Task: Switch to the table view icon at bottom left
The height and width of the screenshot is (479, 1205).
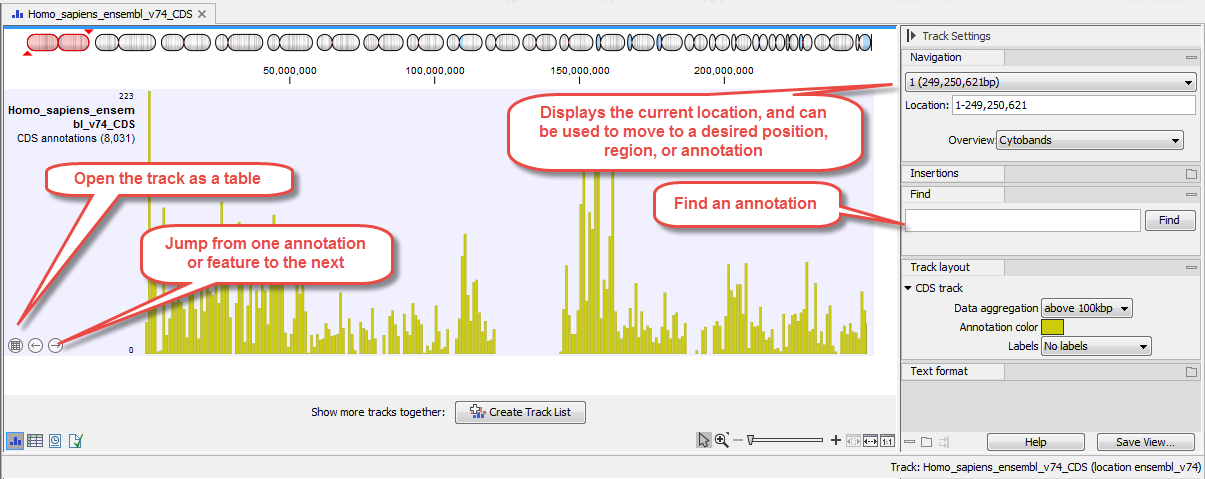Action: click(x=35, y=440)
